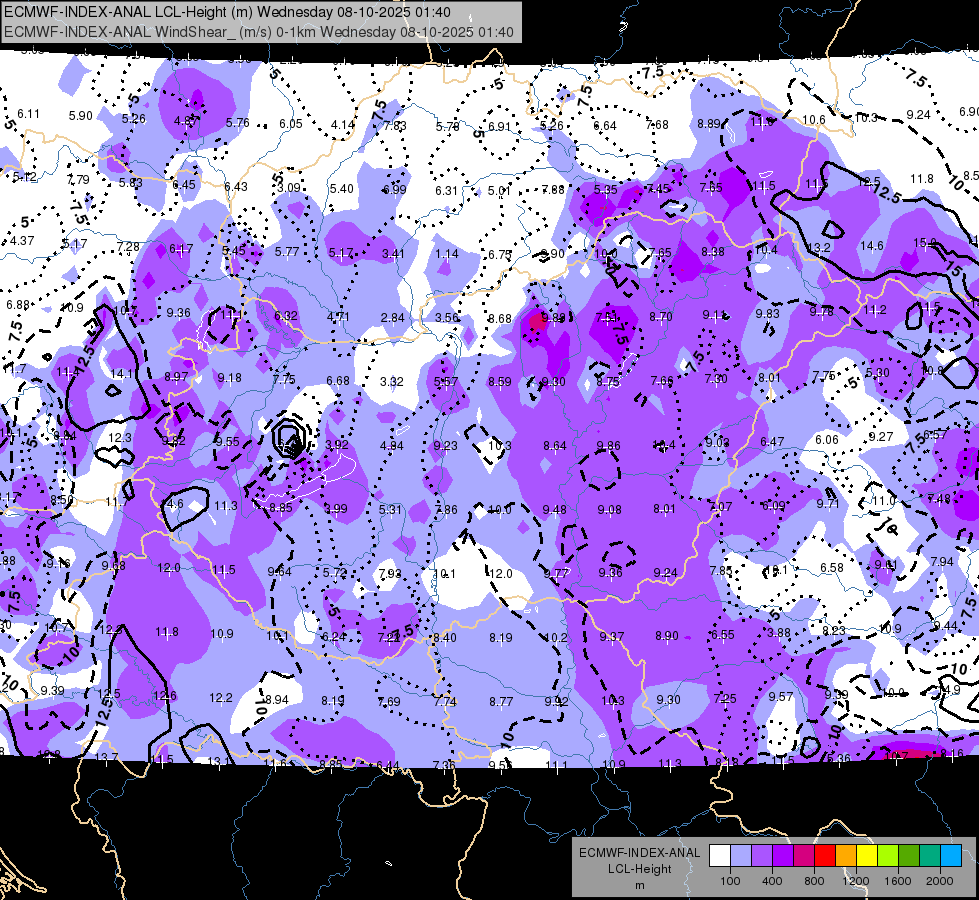The height and width of the screenshot is (900, 979).
Task: Click the legend tick label 2000
Action: pyautogui.click(x=940, y=881)
